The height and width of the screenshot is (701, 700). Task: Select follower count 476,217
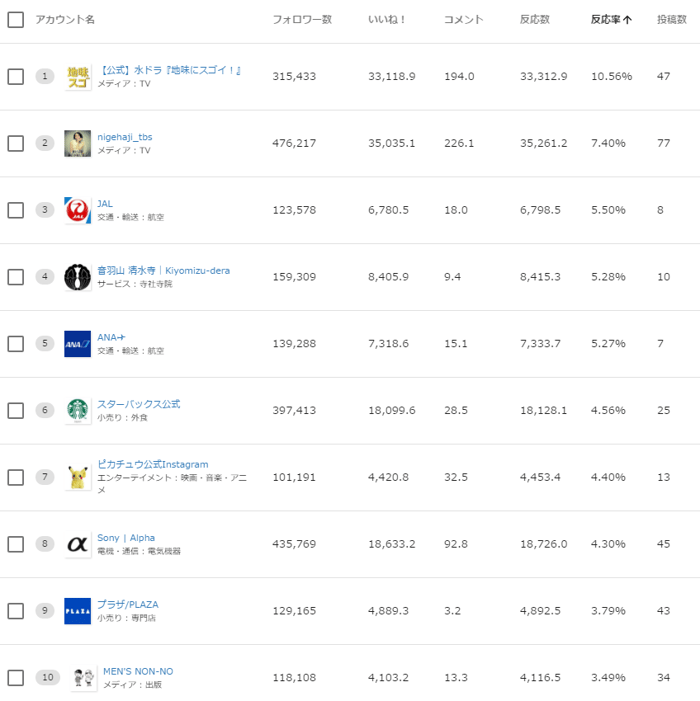(294, 144)
